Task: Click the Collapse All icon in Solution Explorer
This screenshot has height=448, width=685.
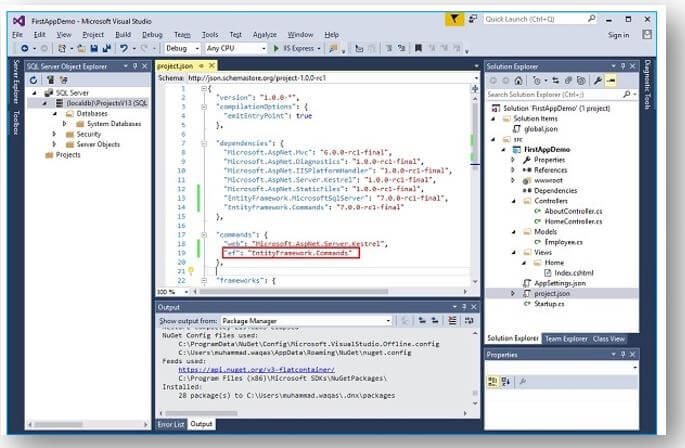Action: pos(568,80)
